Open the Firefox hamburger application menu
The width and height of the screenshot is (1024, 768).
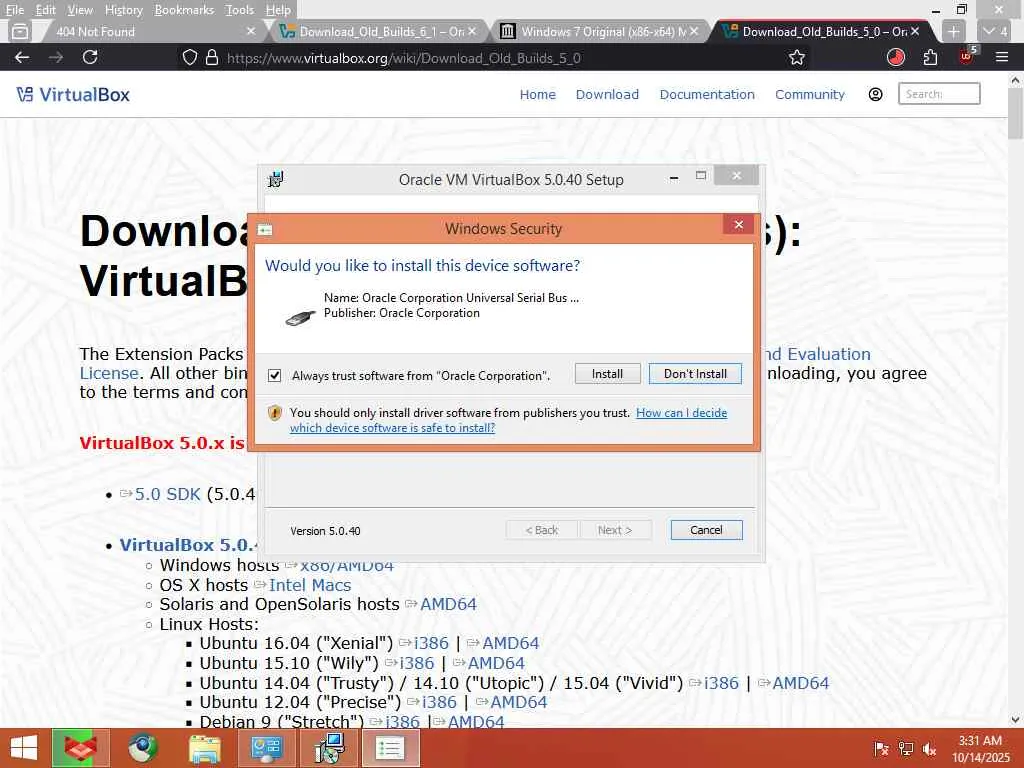[1002, 57]
